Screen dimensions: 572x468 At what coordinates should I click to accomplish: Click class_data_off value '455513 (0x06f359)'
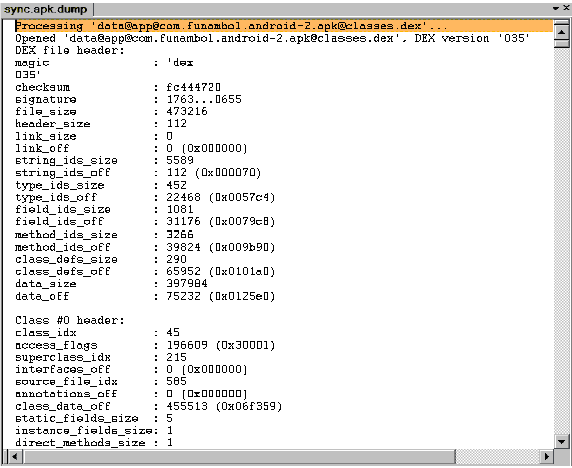pyautogui.click(x=224, y=406)
